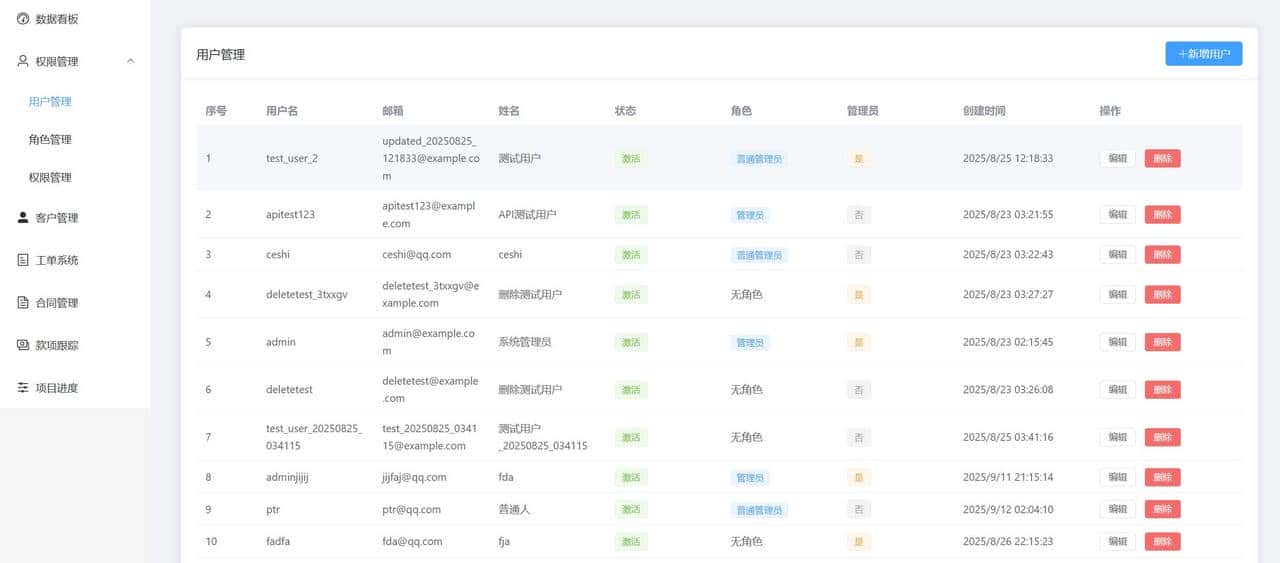Click timestamp 2025/8/26 22:15:23
This screenshot has width=1280, height=563.
click(1008, 541)
